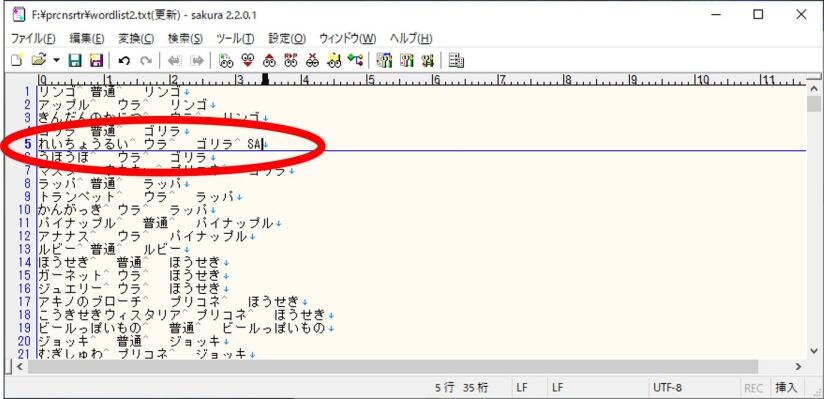The image size is (824, 399).
Task: Choose Save As with the purple floppy icon
Action: click(x=96, y=60)
